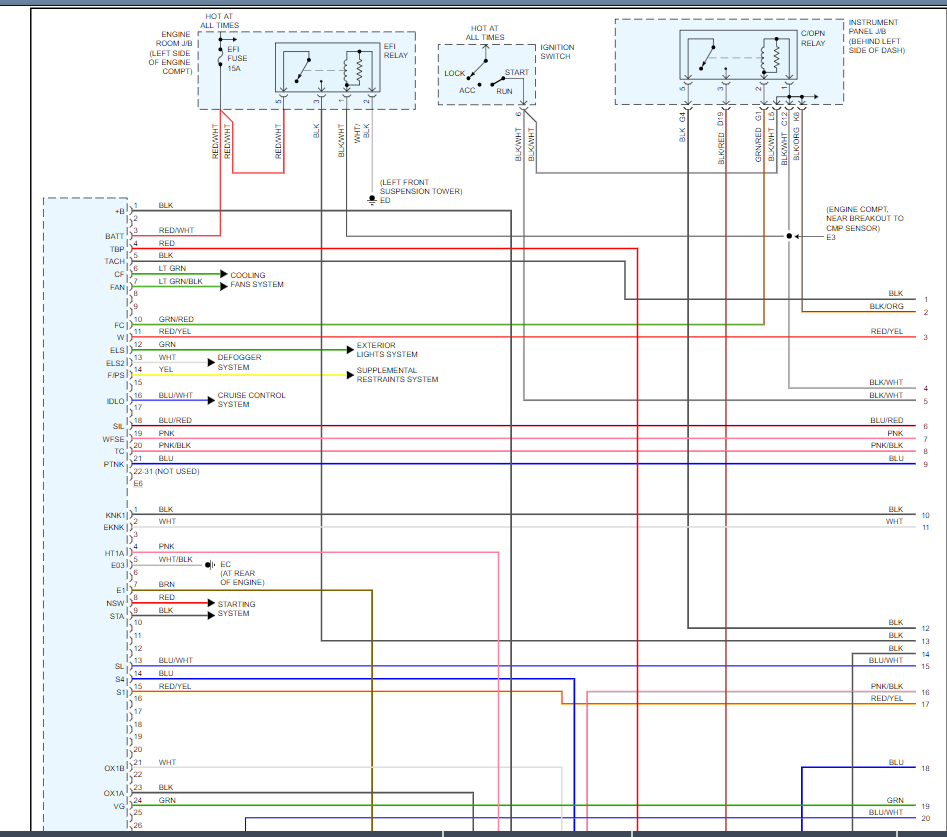The image size is (947, 837).
Task: Select the BATT terminal label
Action: pos(114,236)
